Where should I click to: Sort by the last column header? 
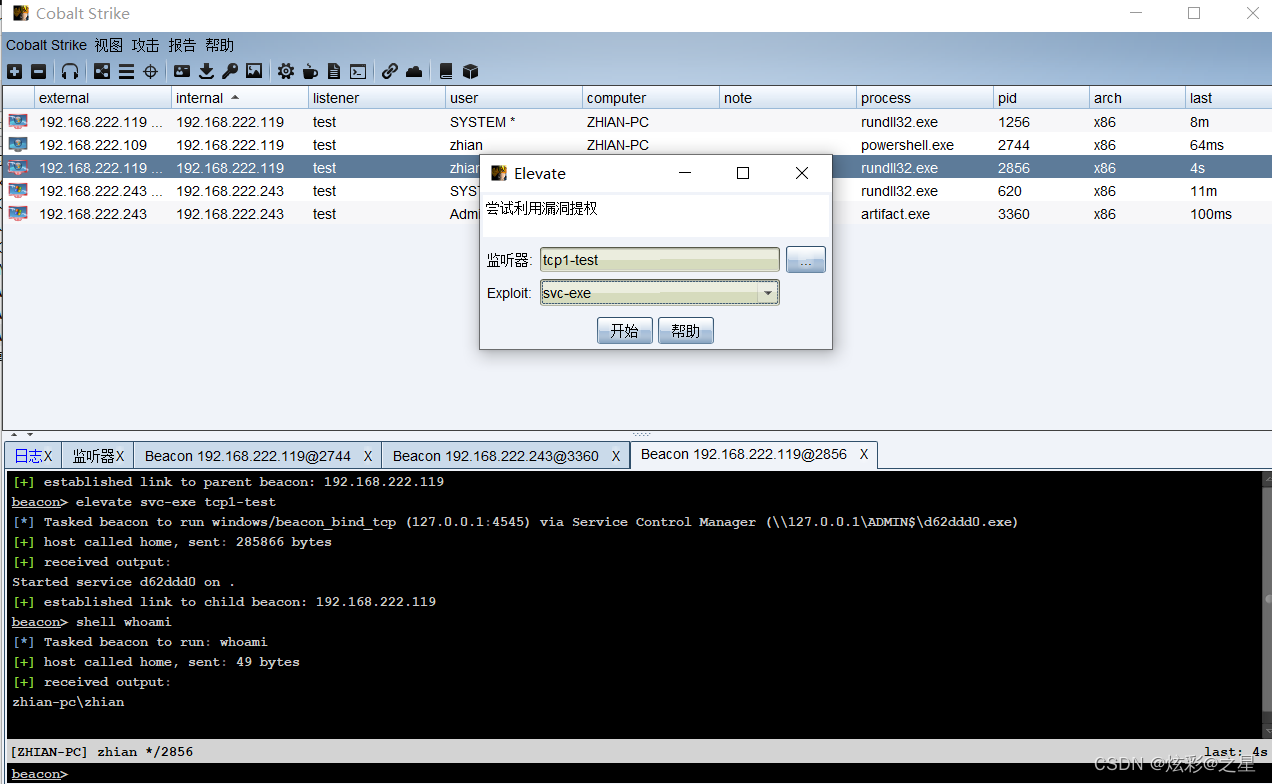point(1228,98)
